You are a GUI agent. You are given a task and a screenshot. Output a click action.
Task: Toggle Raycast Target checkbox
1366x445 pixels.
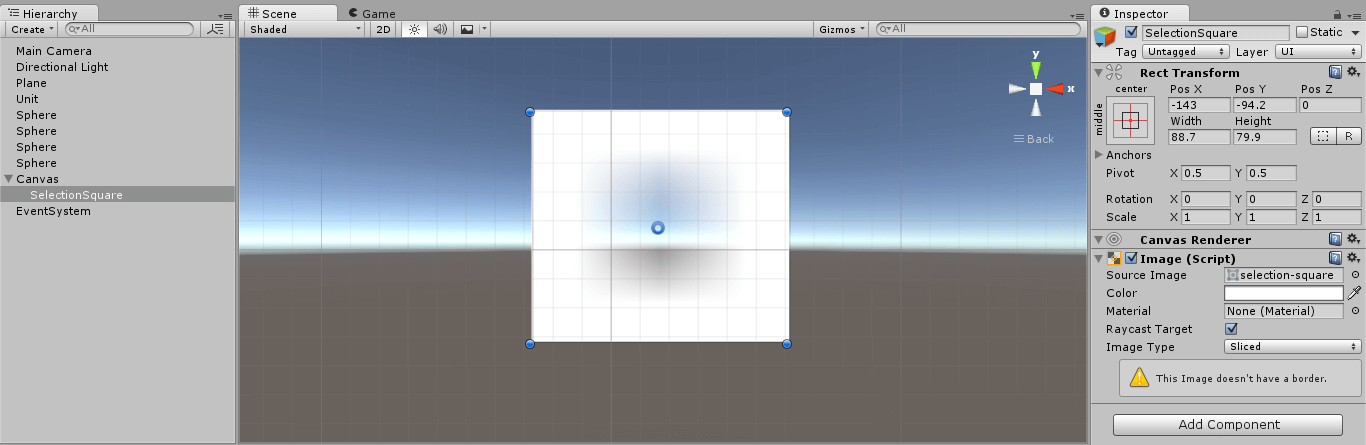pos(1231,329)
